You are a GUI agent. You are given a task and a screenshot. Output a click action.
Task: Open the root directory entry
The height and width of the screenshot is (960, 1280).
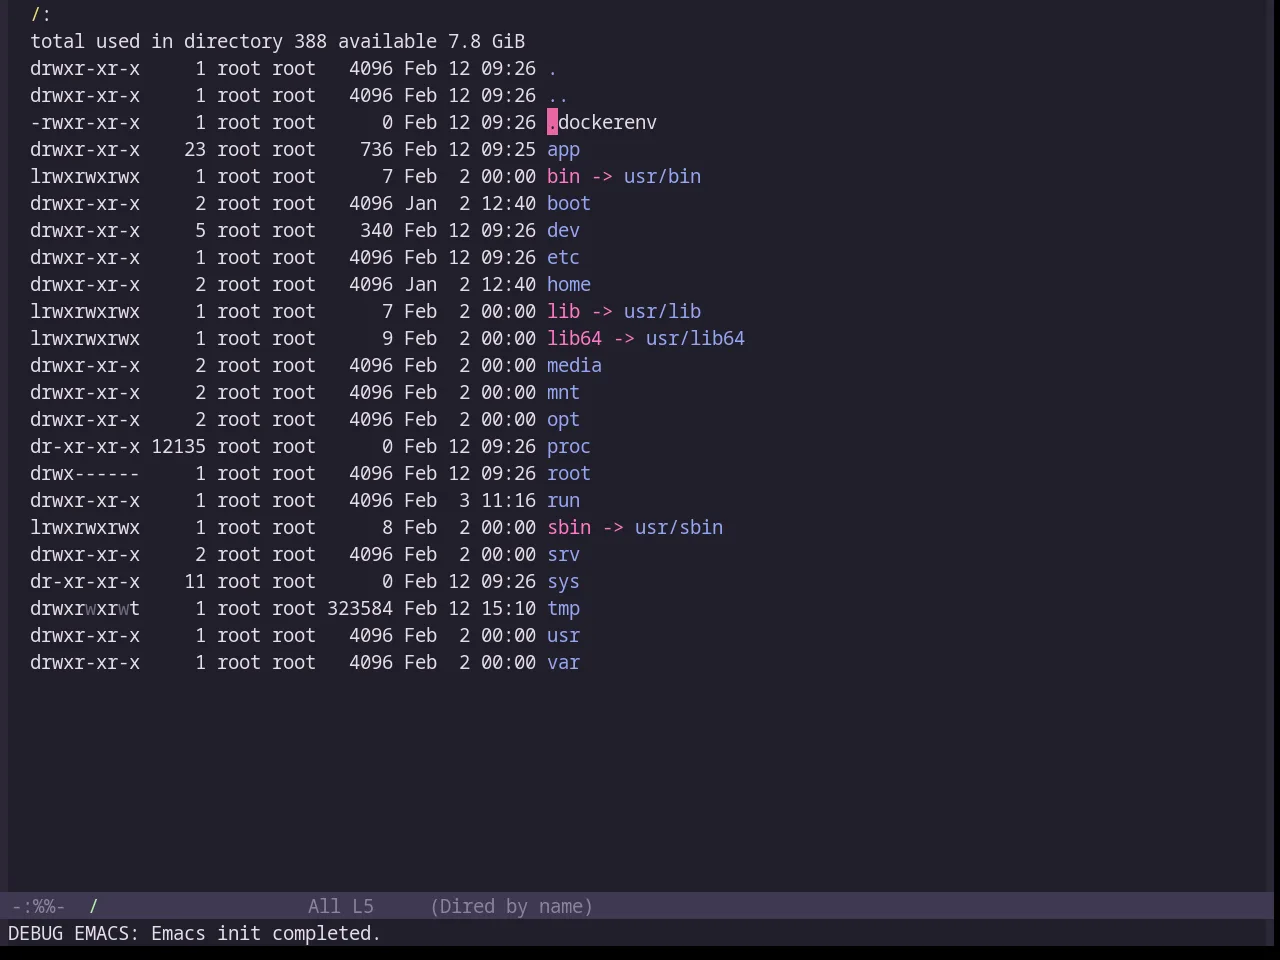pos(569,474)
